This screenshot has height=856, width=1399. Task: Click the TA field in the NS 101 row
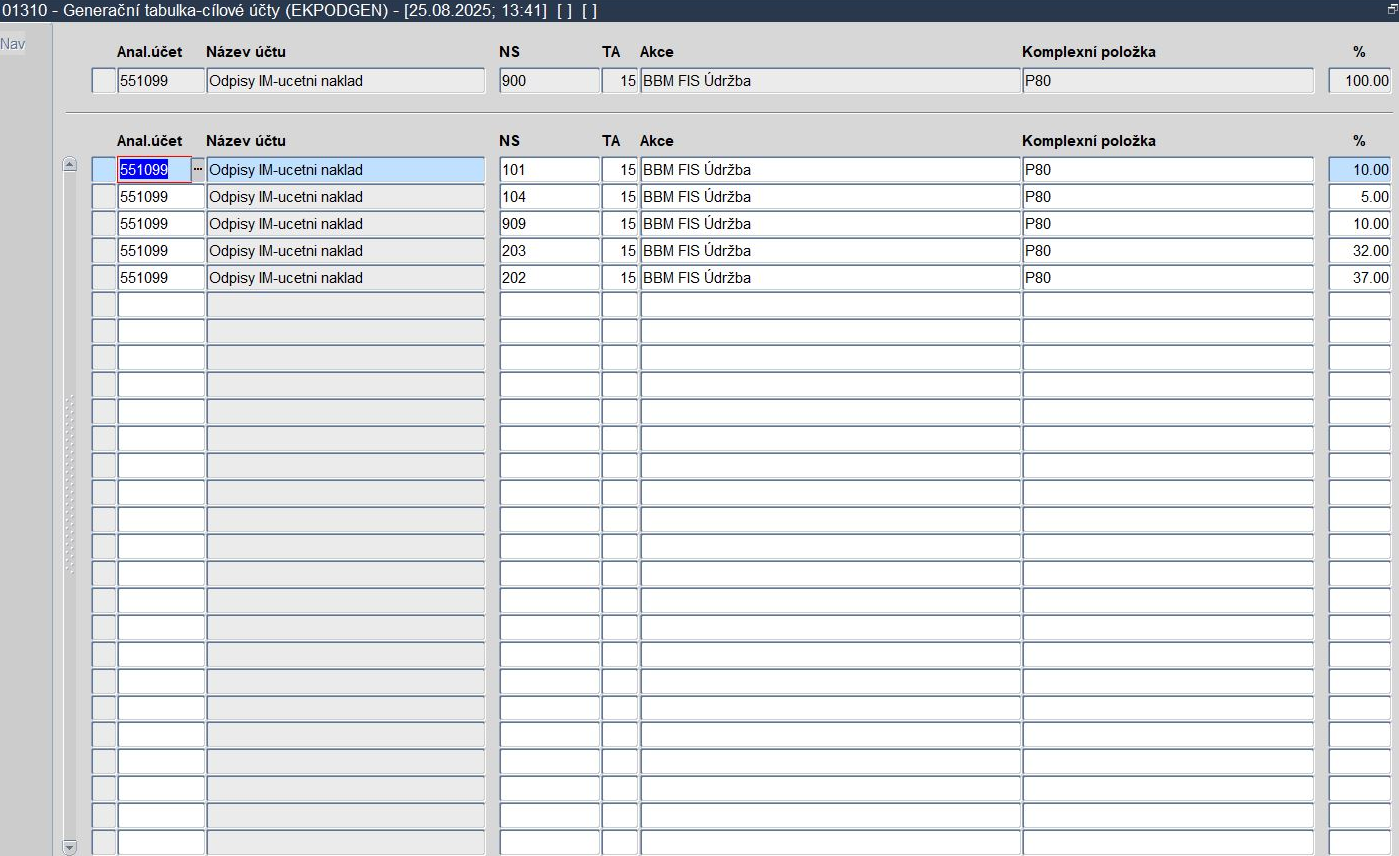pyautogui.click(x=620, y=170)
